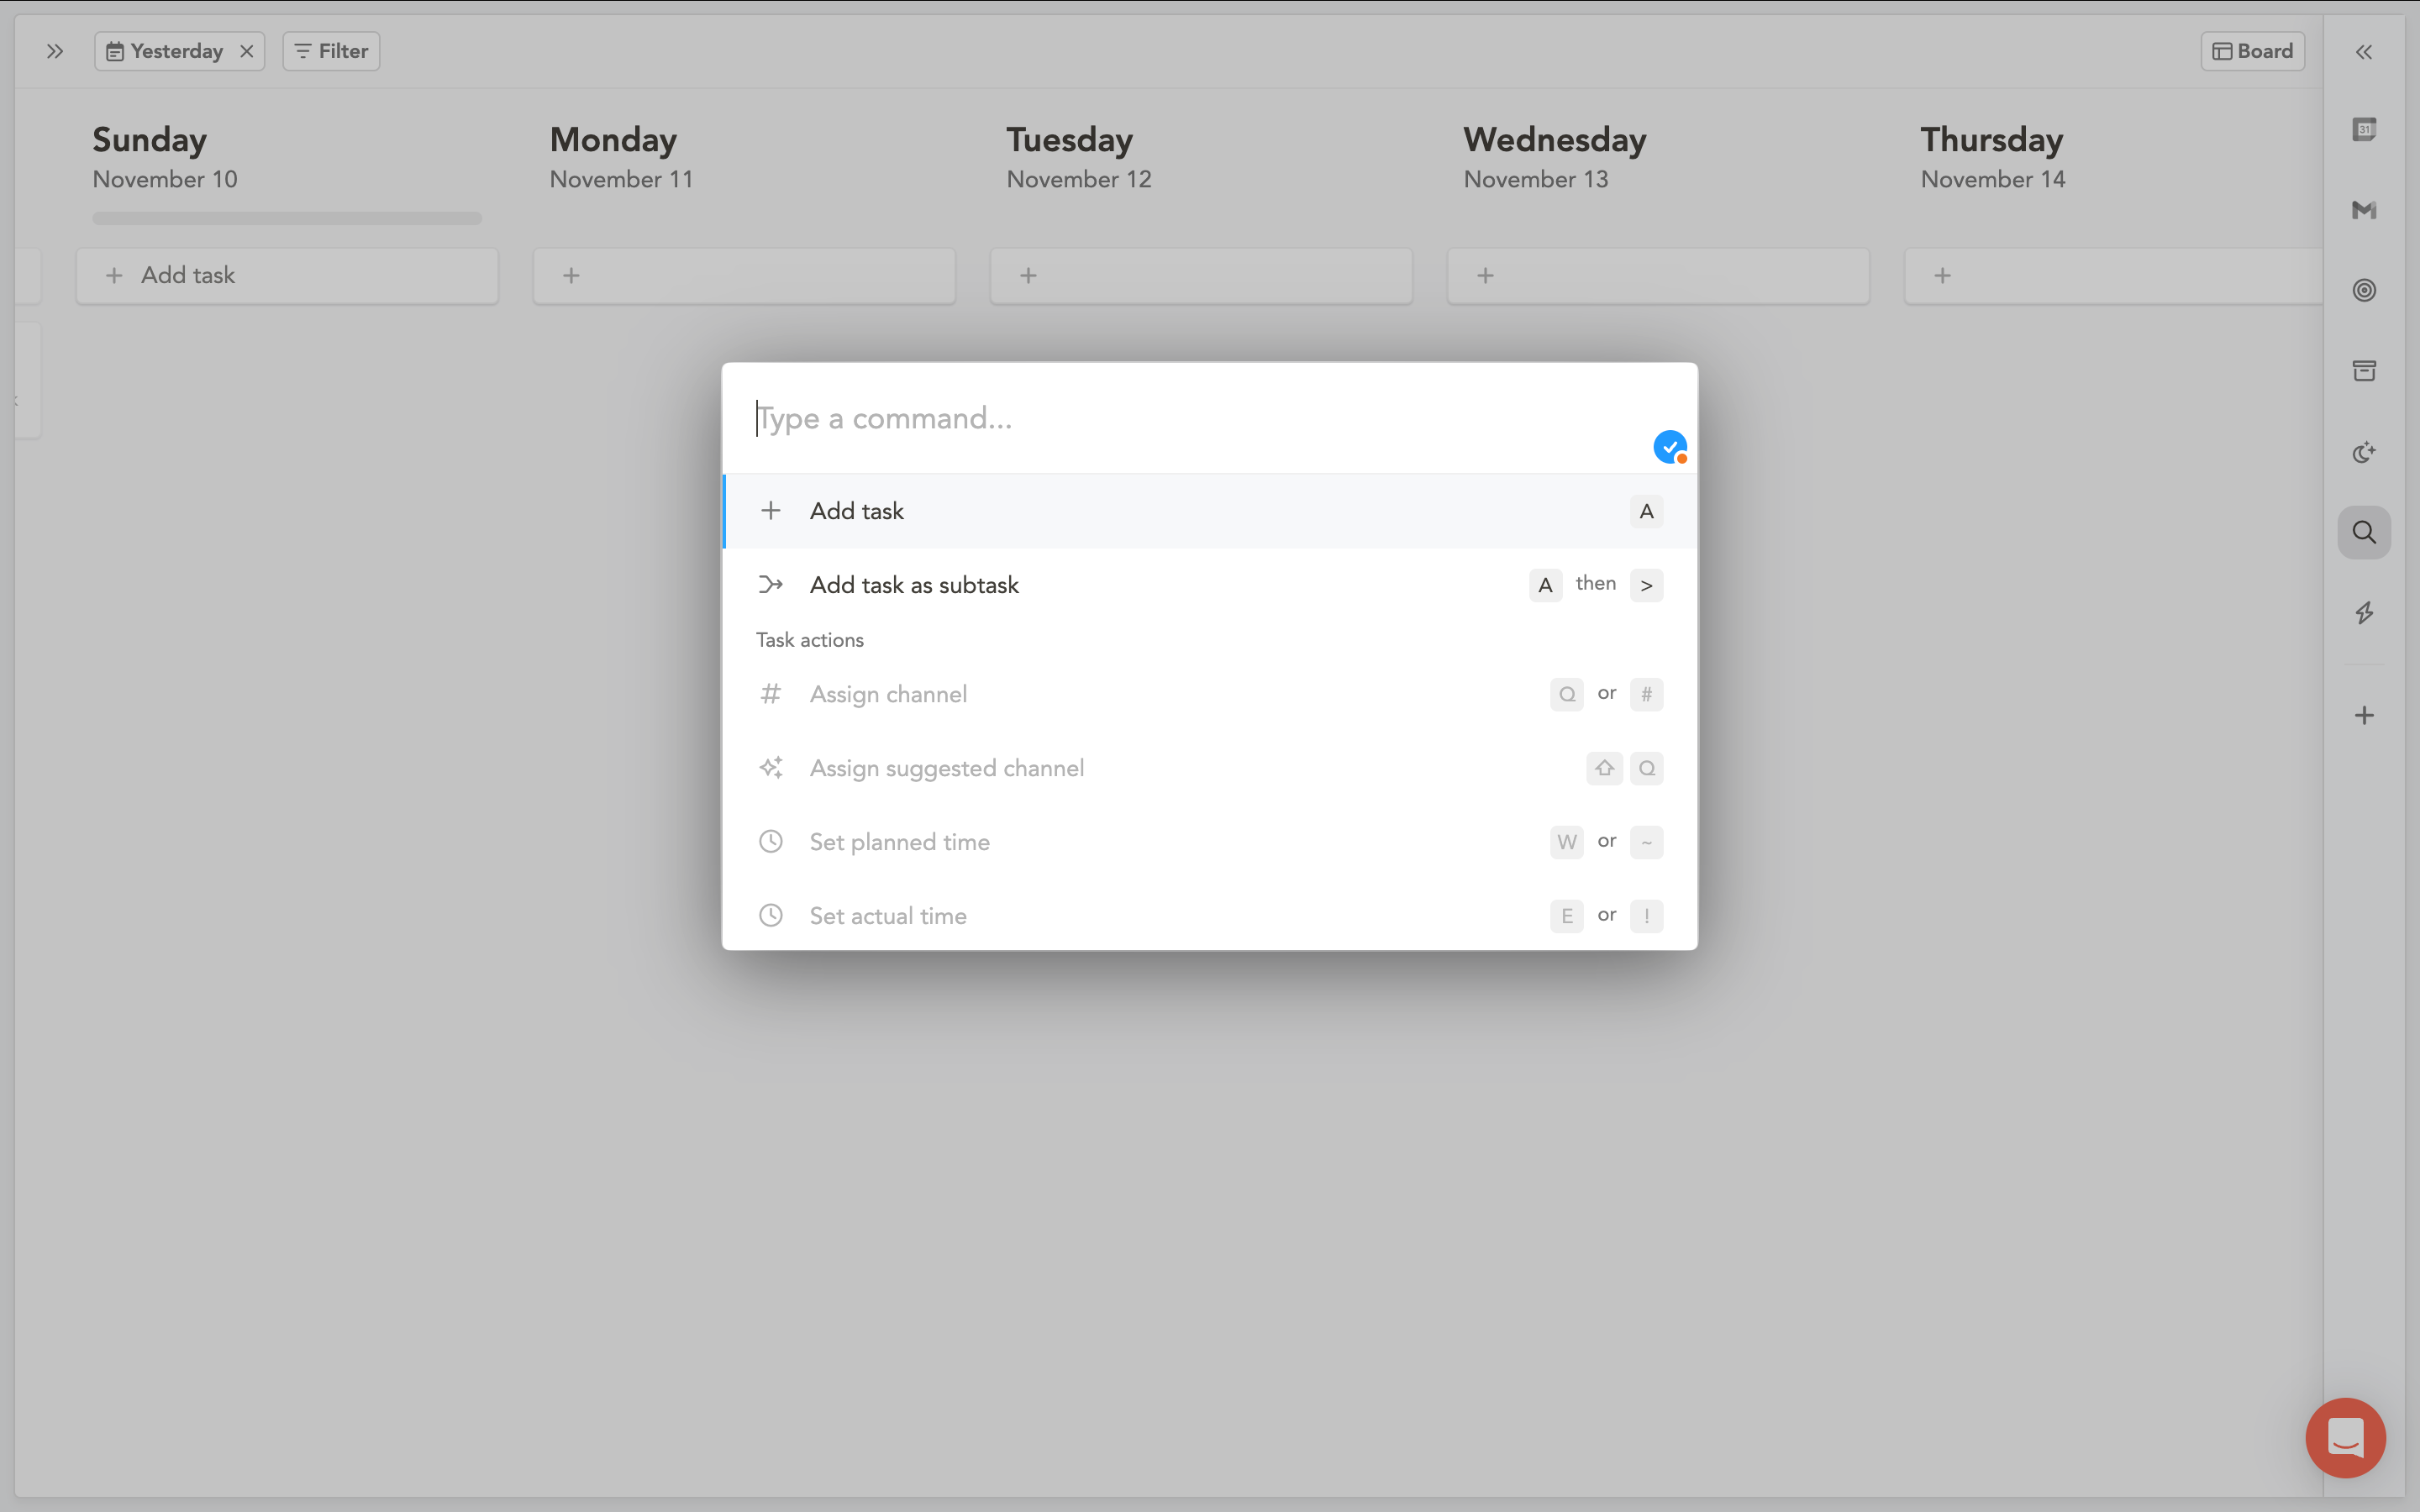Open the Board view switcher
Image resolution: width=2420 pixels, height=1512 pixels.
coord(2252,51)
